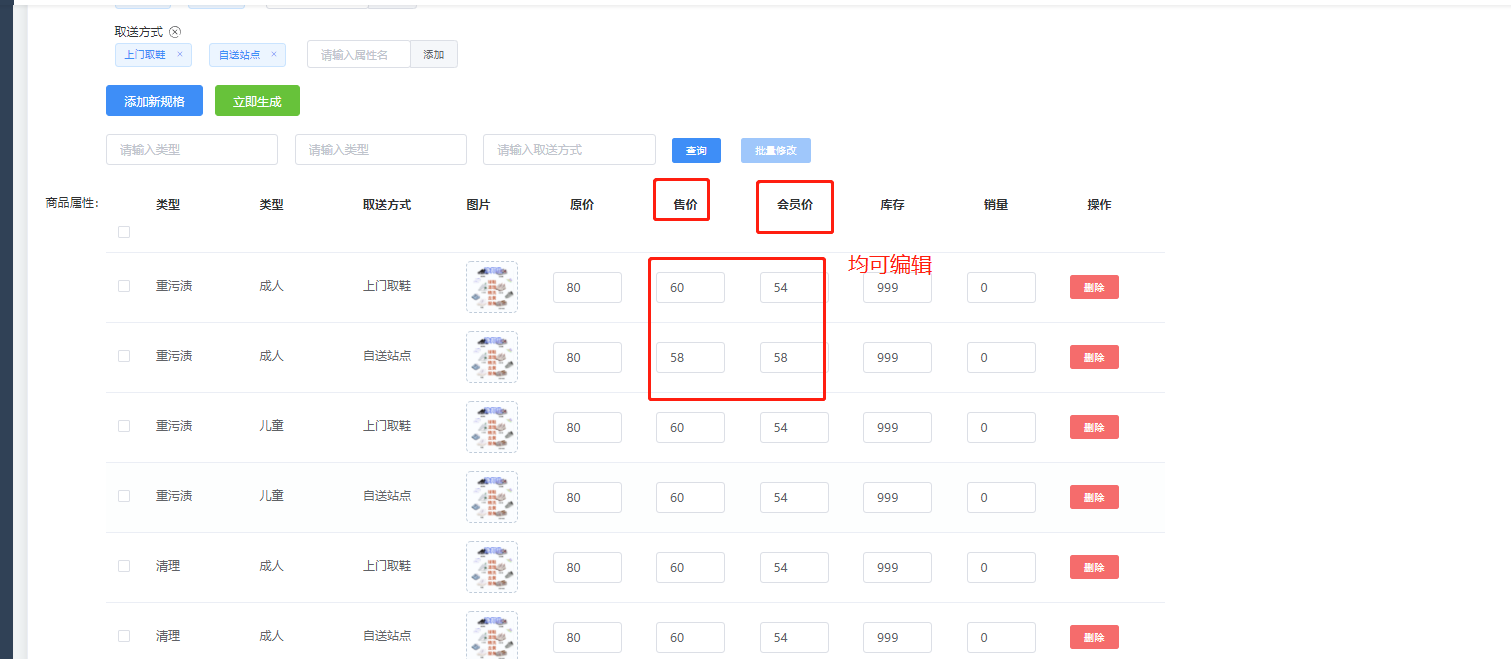Click the blue 添加新规格 button
1511x659 pixels.
[154, 101]
